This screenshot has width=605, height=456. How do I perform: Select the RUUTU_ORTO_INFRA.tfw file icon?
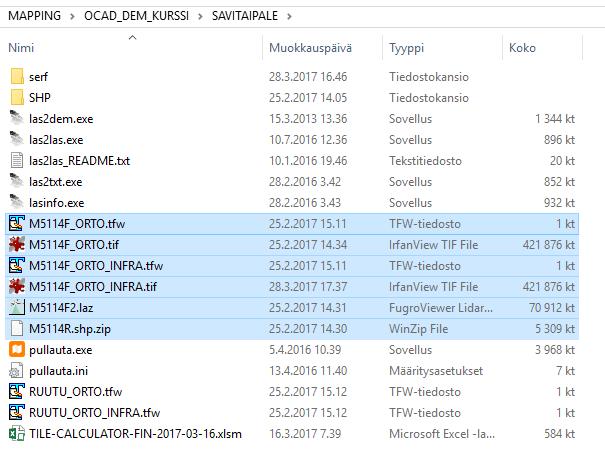point(17,412)
